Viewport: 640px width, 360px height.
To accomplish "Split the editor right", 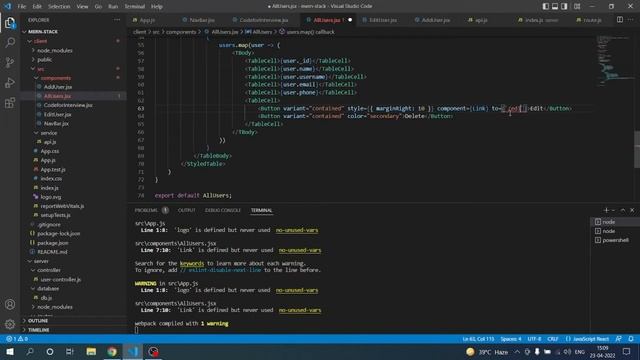I will tap(620, 20).
